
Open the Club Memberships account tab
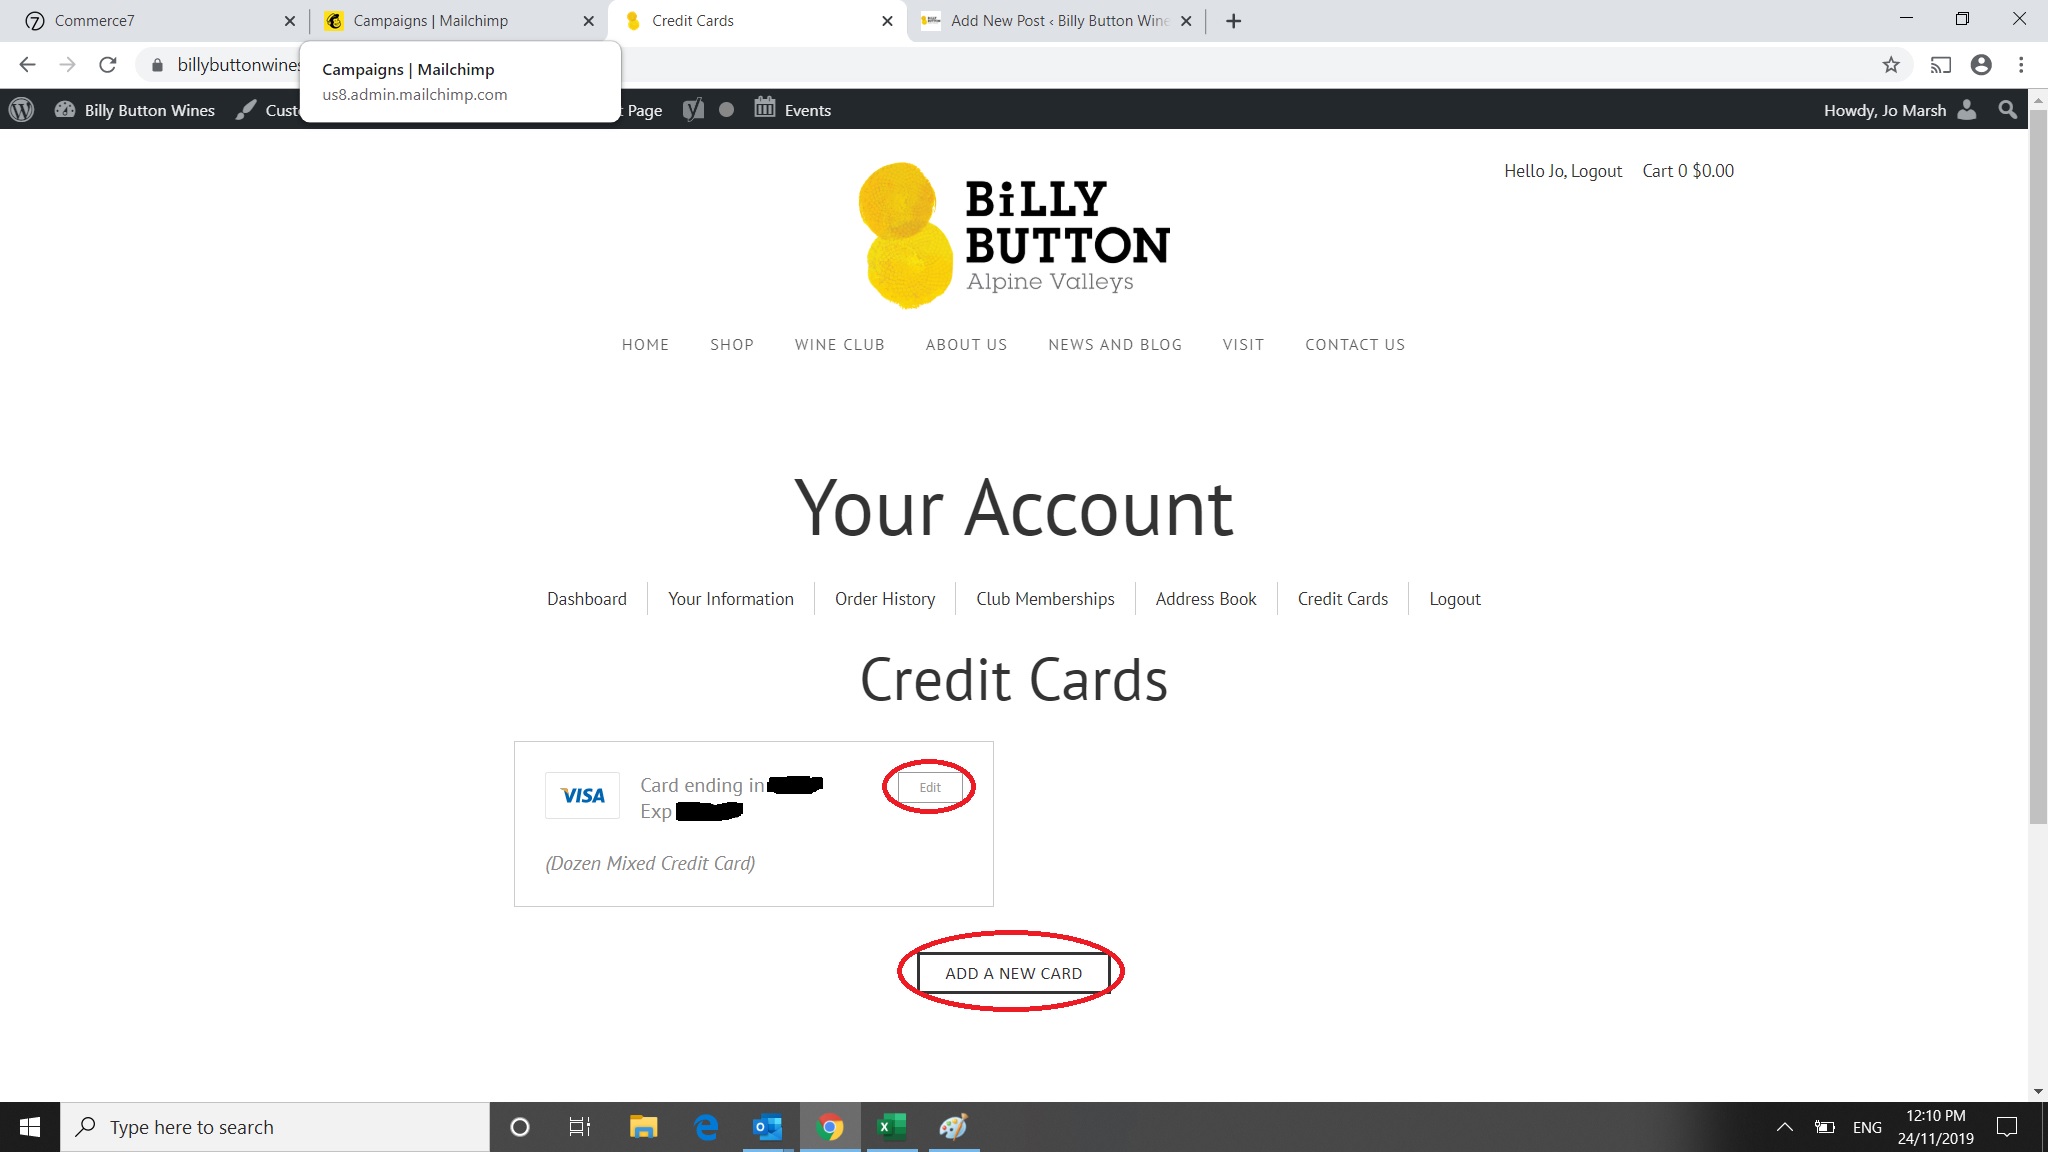click(x=1045, y=599)
